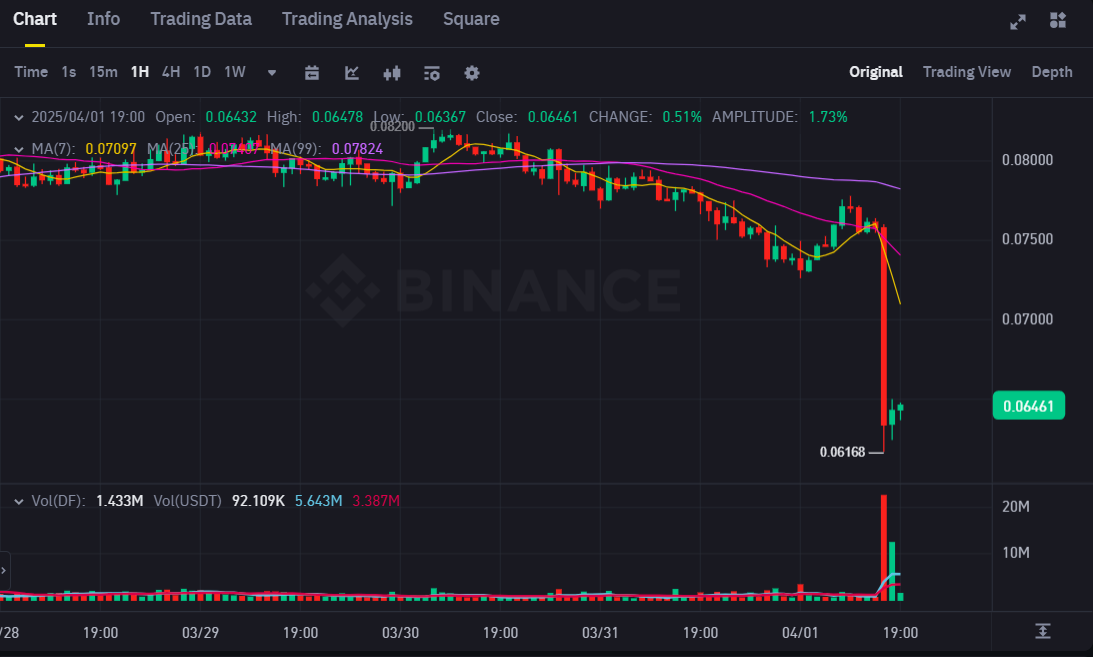Select the 4H interval
This screenshot has width=1093, height=657.
coord(171,72)
